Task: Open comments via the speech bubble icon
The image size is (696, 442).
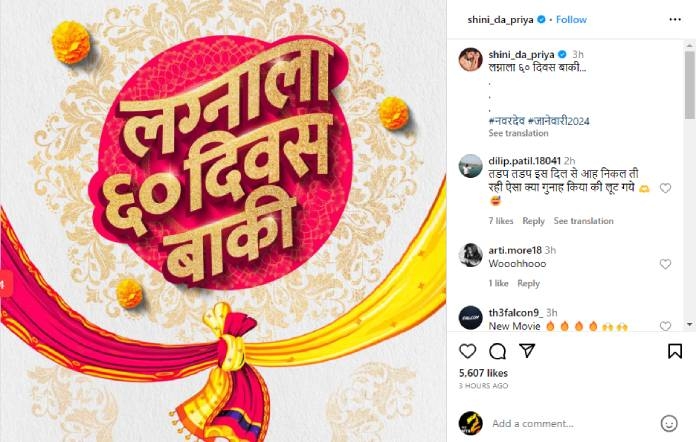Action: (x=497, y=351)
